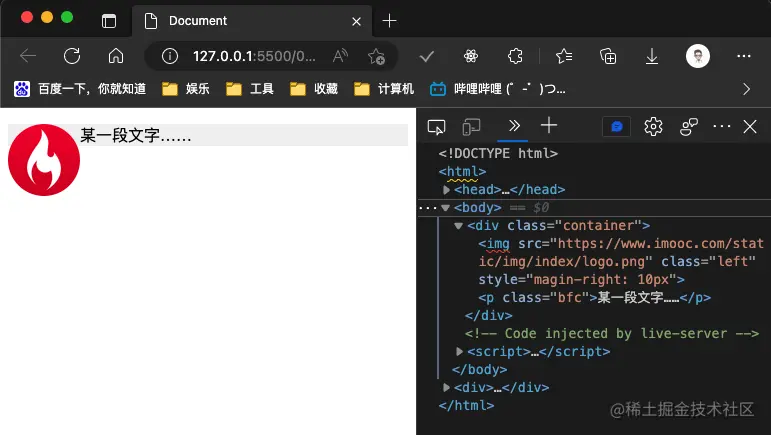771x435 pixels.
Task: Expand the collapsed div node after body
Action: pyautogui.click(x=446, y=387)
